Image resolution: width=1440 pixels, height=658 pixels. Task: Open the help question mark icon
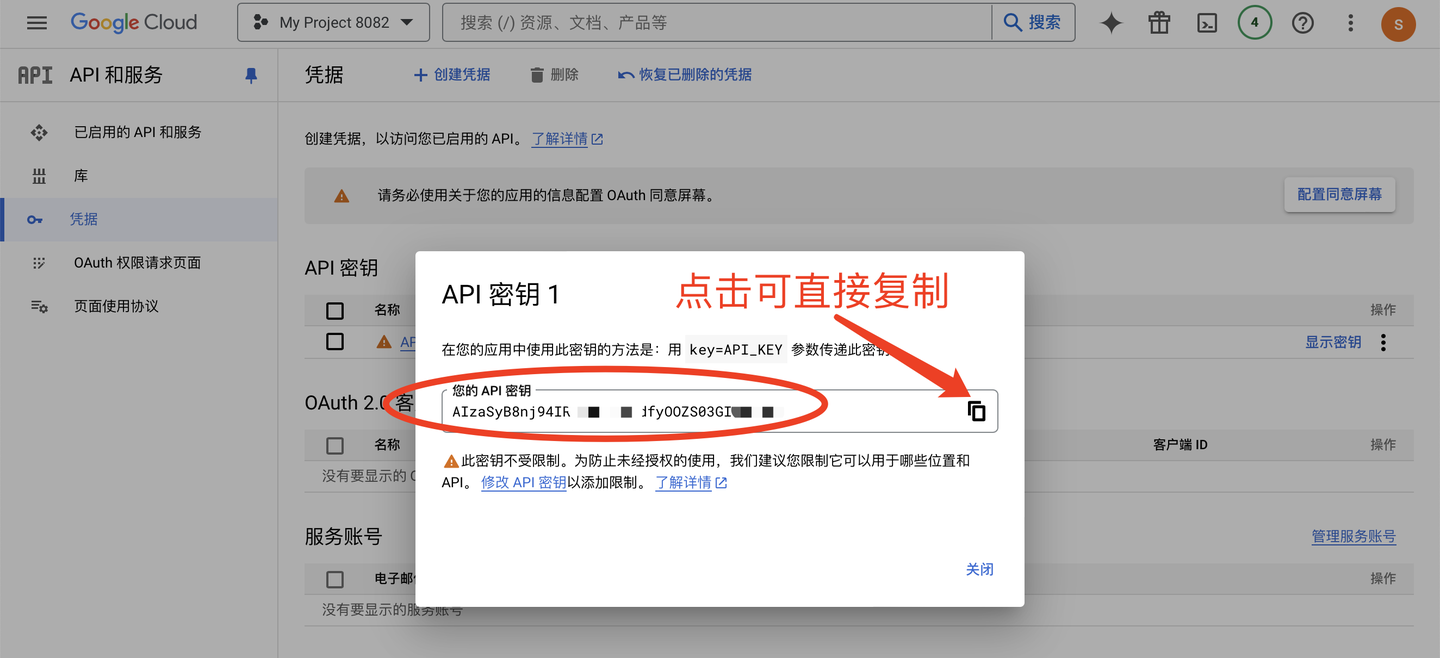pos(1302,23)
